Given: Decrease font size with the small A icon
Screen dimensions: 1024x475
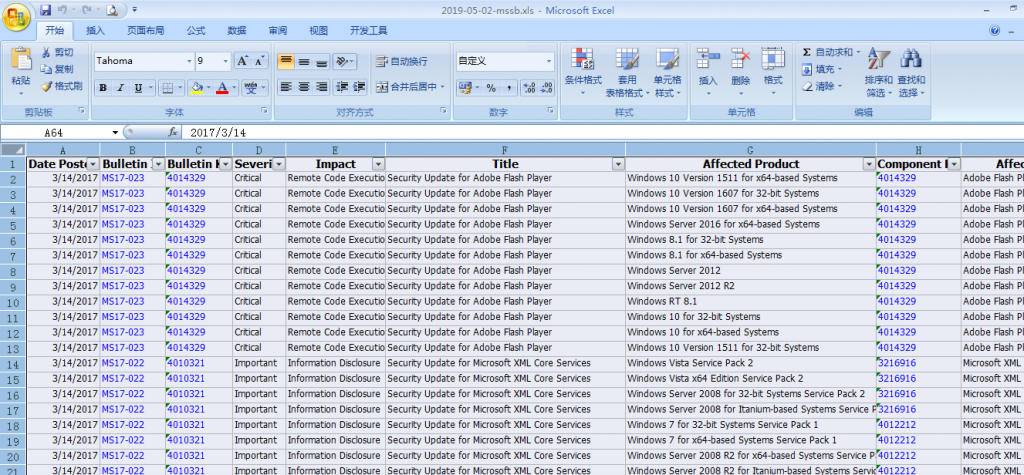Looking at the screenshot, I should 260,61.
